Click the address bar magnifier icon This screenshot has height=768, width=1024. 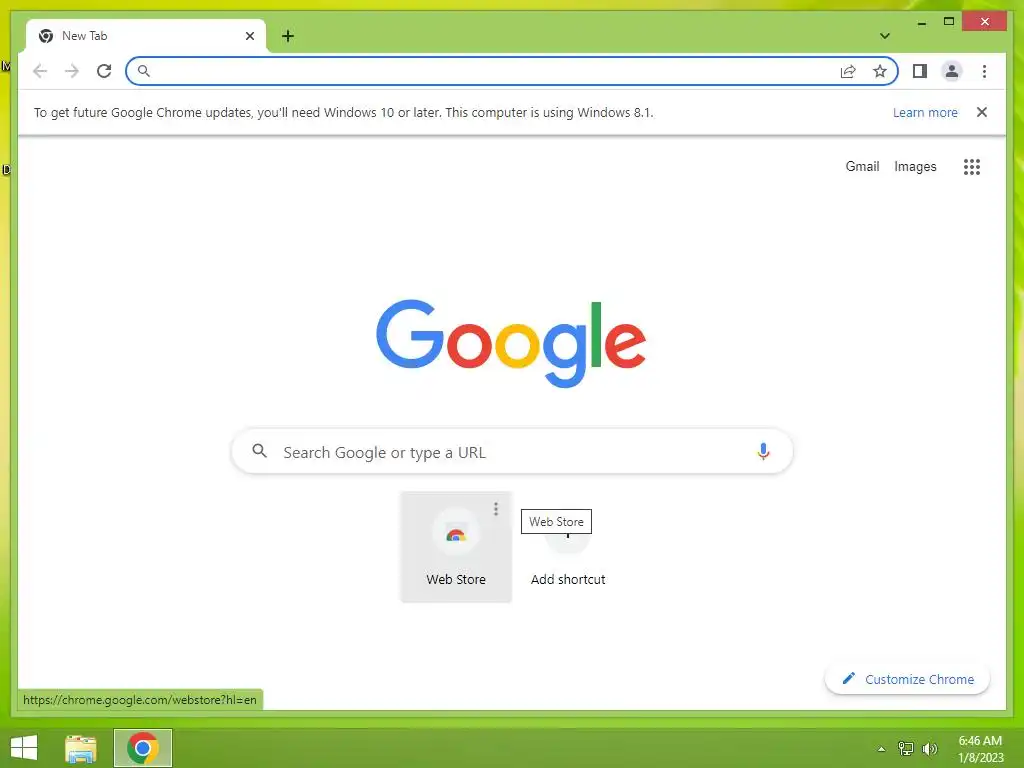[144, 71]
